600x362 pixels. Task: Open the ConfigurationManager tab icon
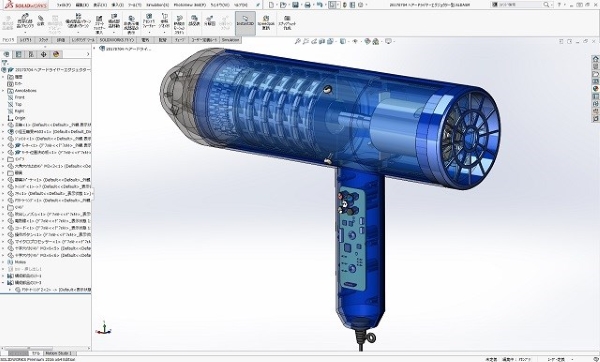click(31, 54)
